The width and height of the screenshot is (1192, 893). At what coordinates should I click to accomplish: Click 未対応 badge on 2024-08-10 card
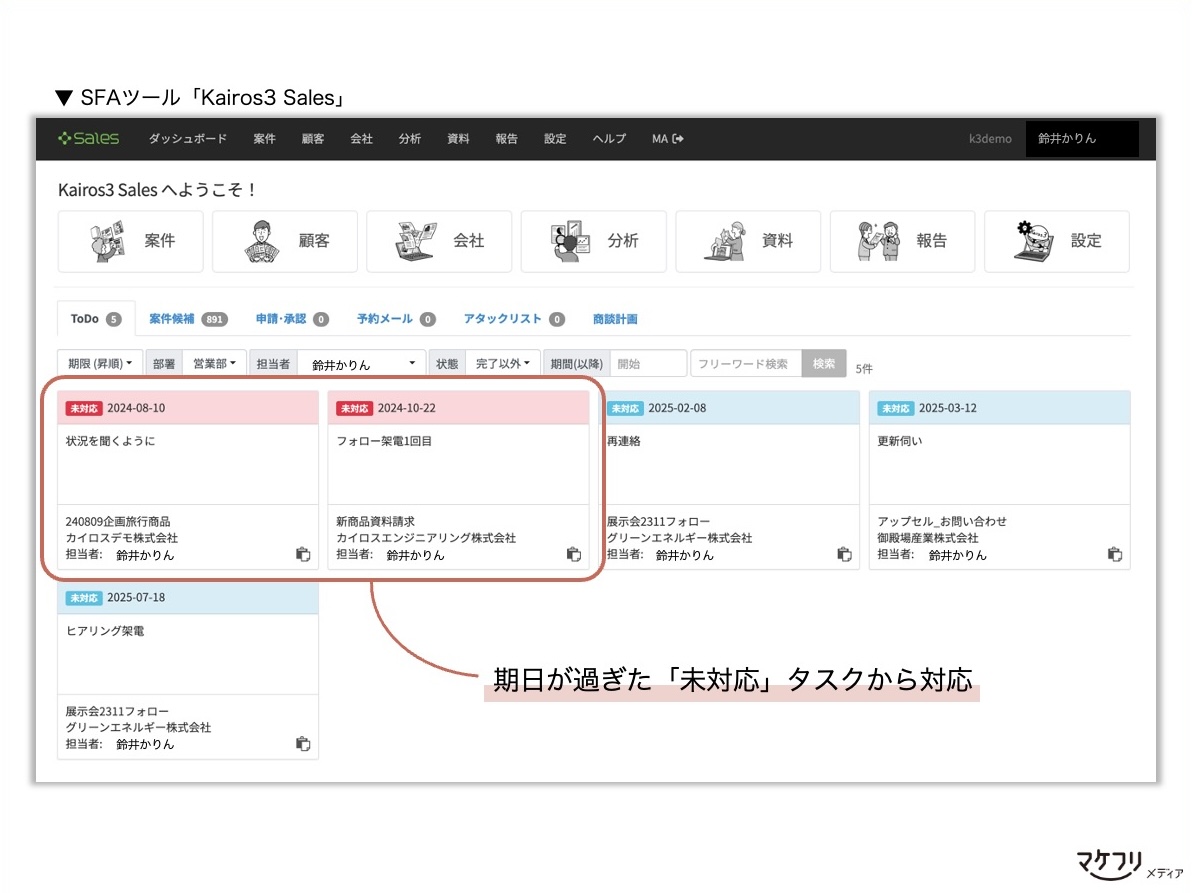[x=84, y=408]
